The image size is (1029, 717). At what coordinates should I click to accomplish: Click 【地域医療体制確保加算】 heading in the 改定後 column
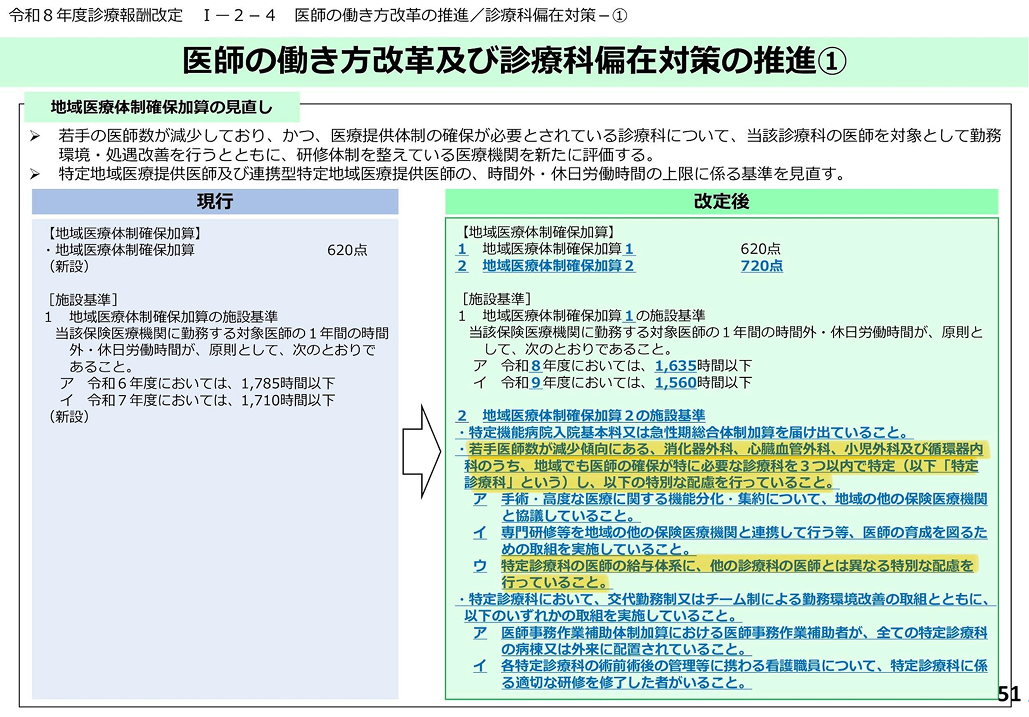538,232
